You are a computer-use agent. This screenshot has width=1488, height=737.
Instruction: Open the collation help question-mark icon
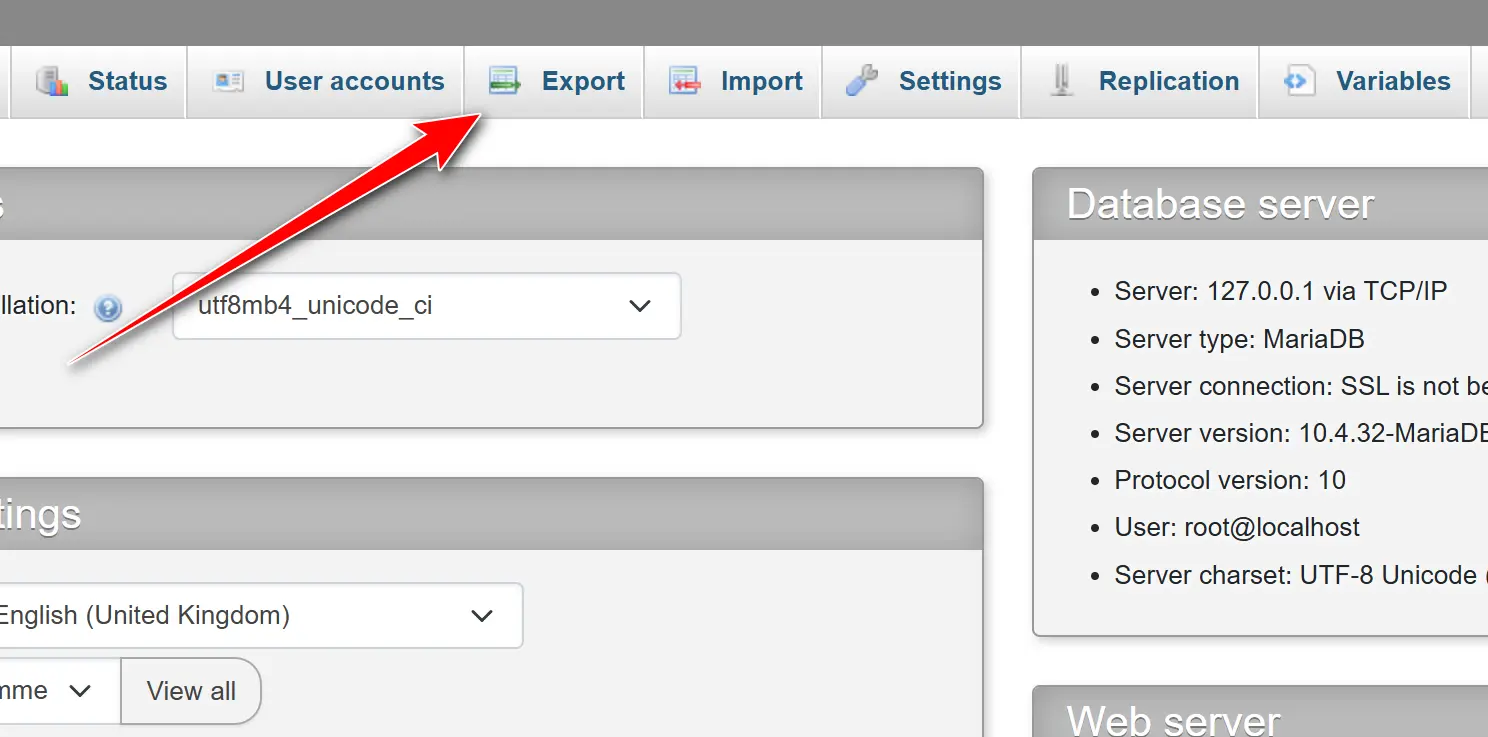pos(108,307)
